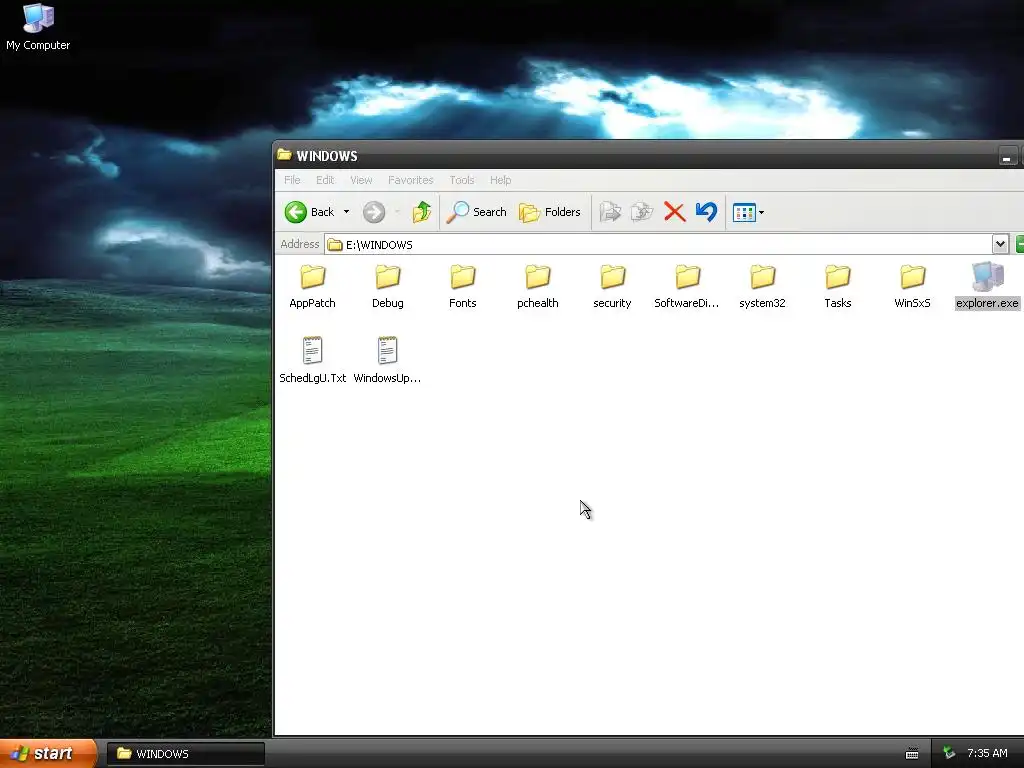Click the 7:35 AM clock
This screenshot has width=1024, height=768.
tap(987, 754)
